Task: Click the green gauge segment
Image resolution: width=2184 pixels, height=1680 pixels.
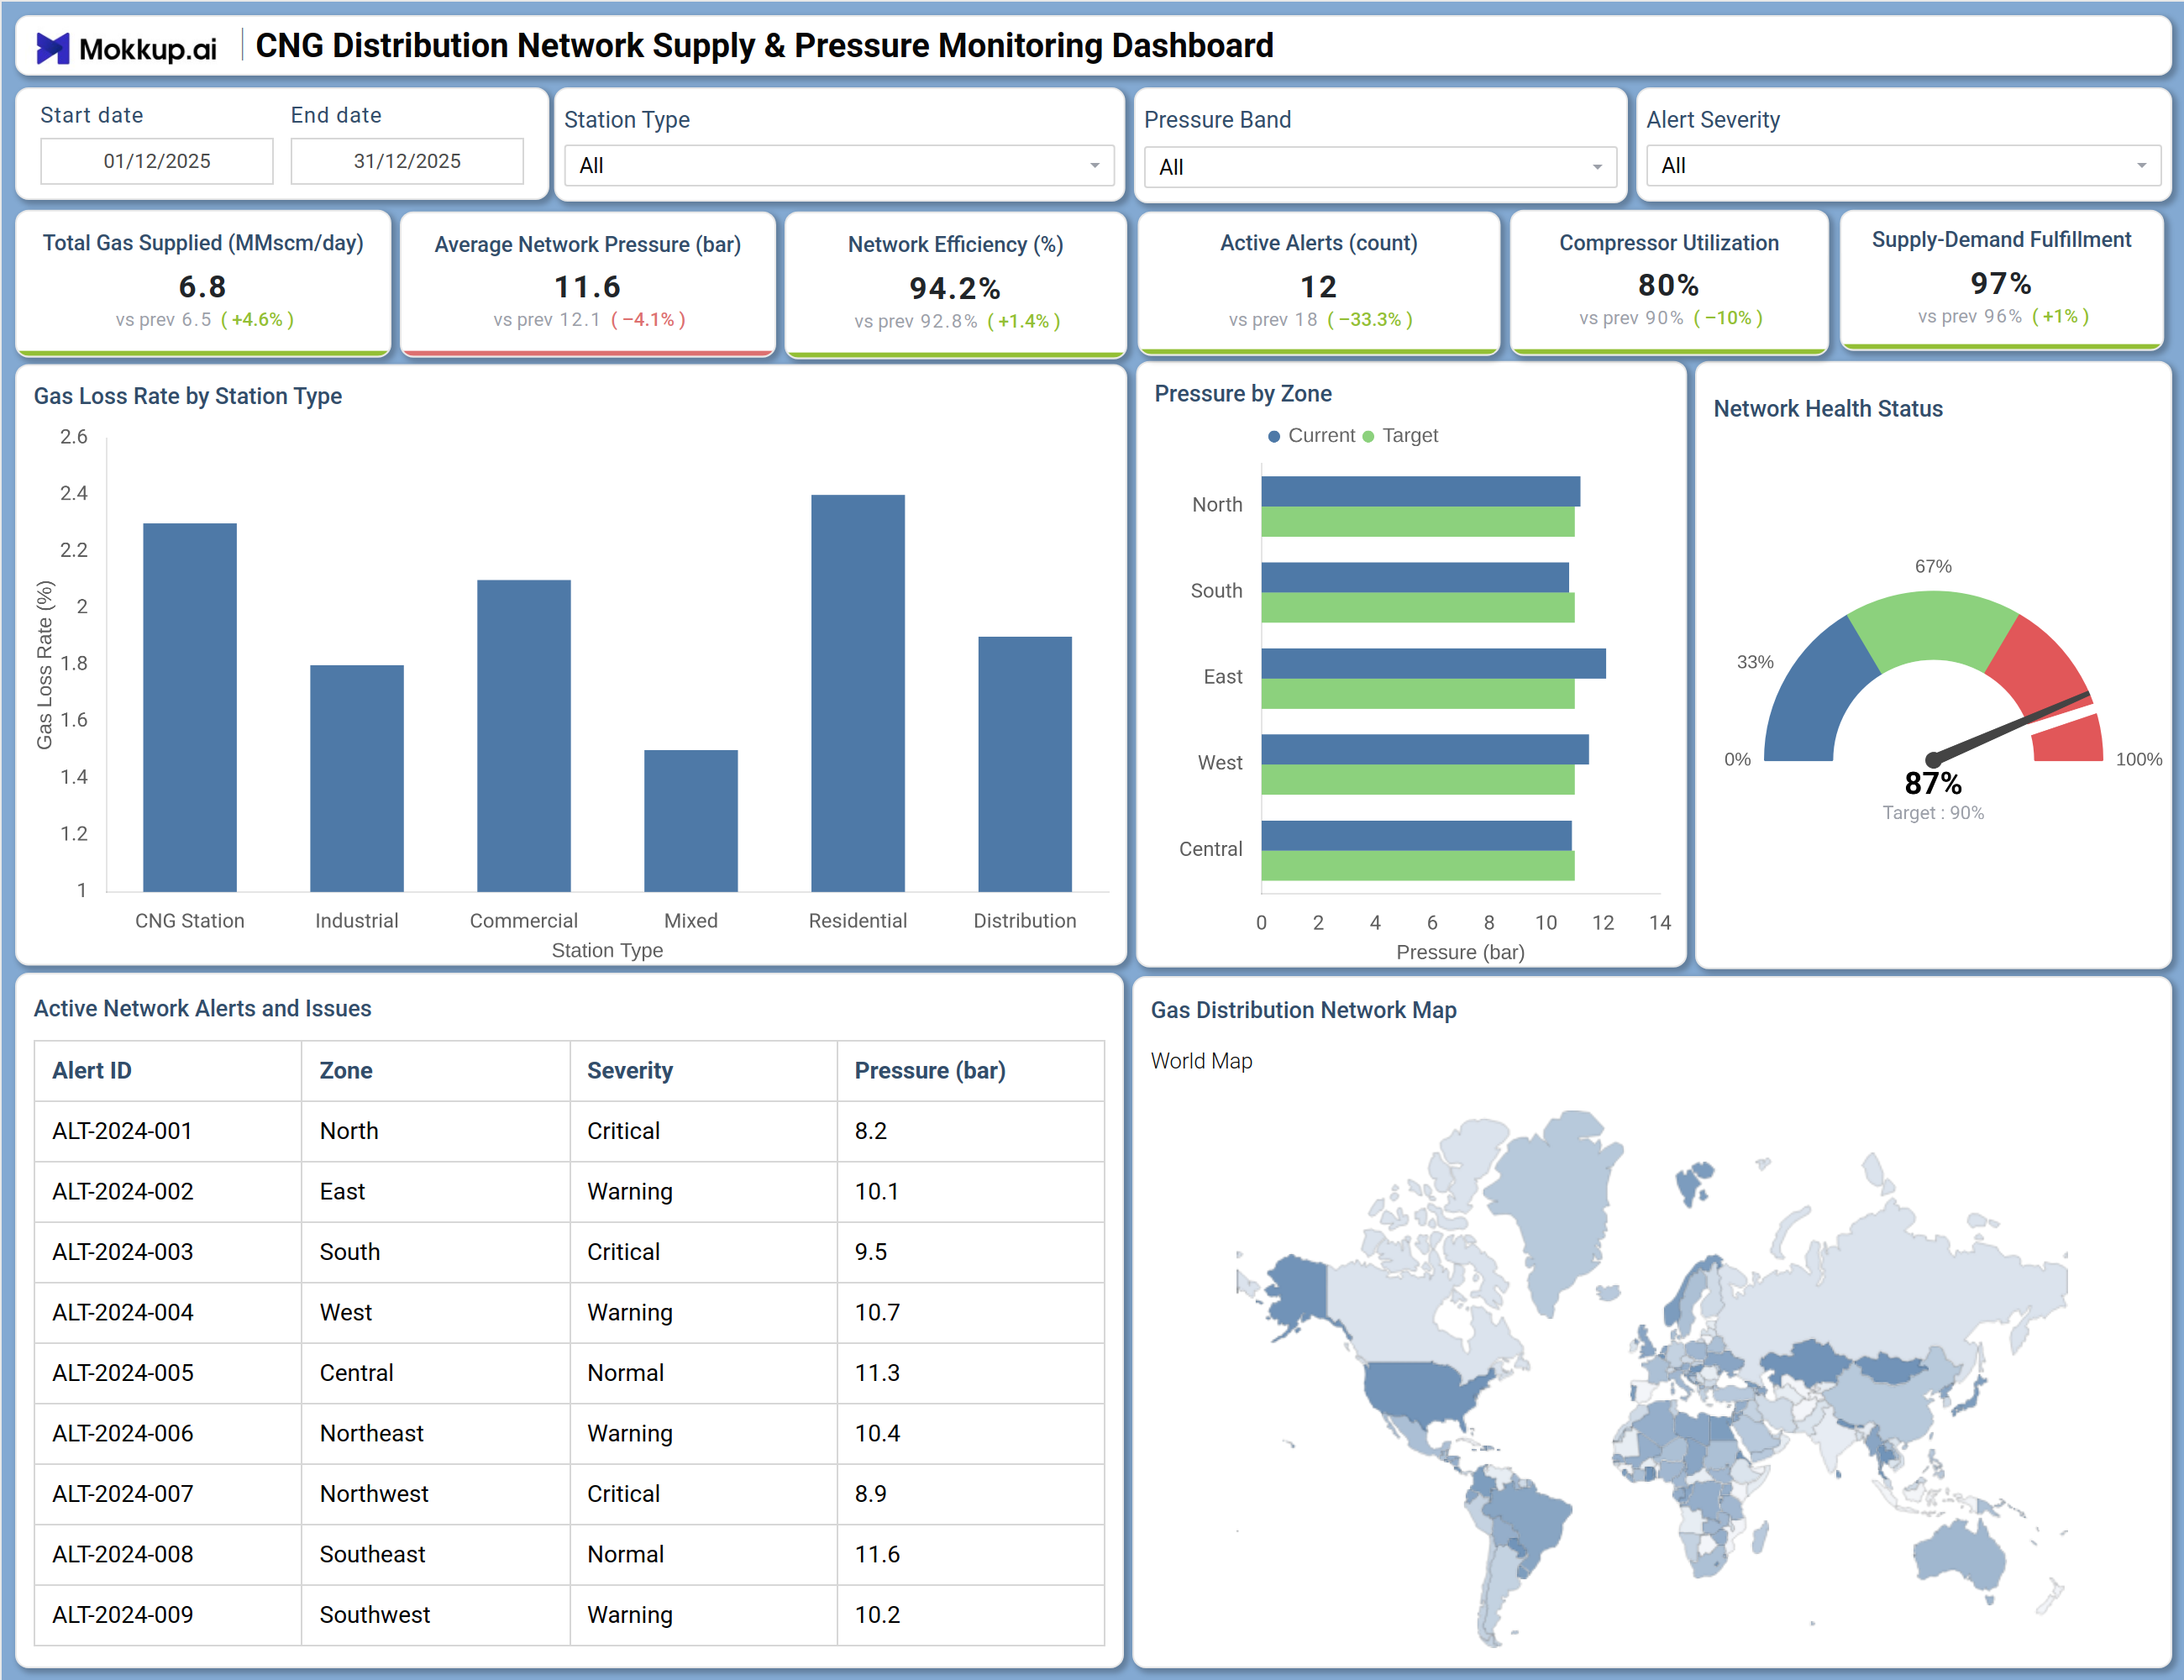Action: point(1933,628)
